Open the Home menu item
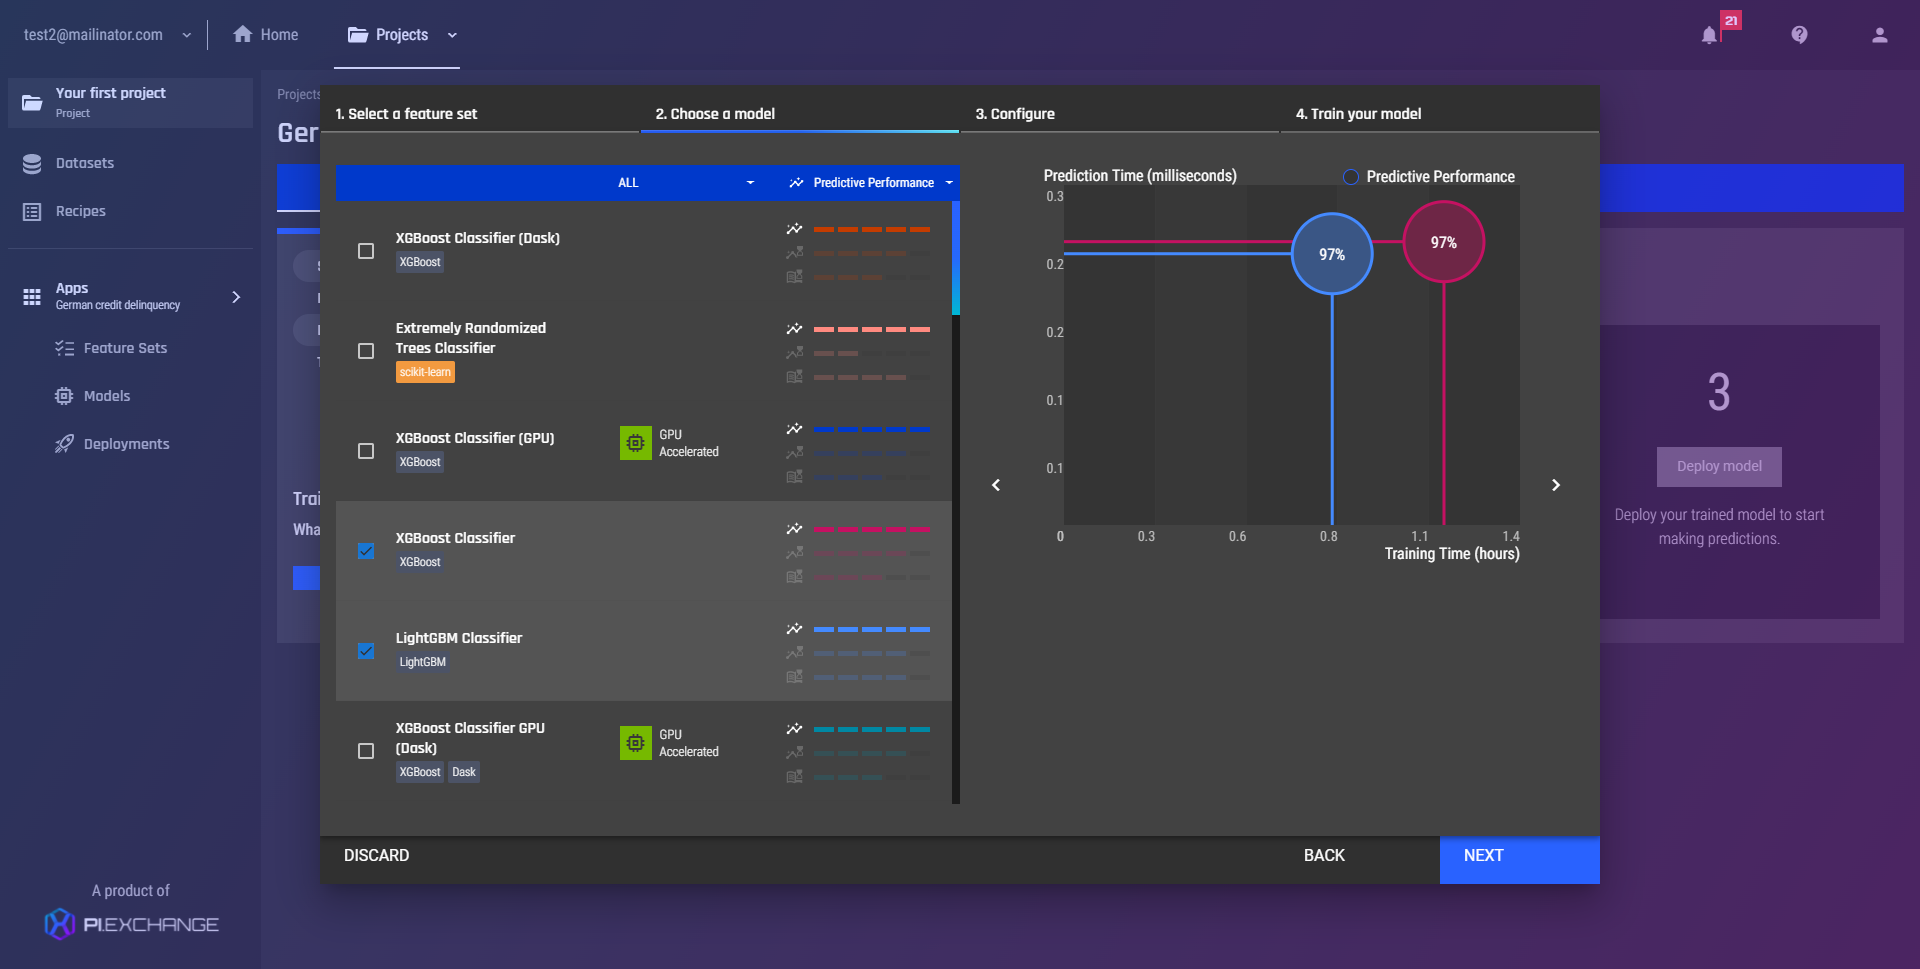Image resolution: width=1920 pixels, height=969 pixels. pos(266,35)
